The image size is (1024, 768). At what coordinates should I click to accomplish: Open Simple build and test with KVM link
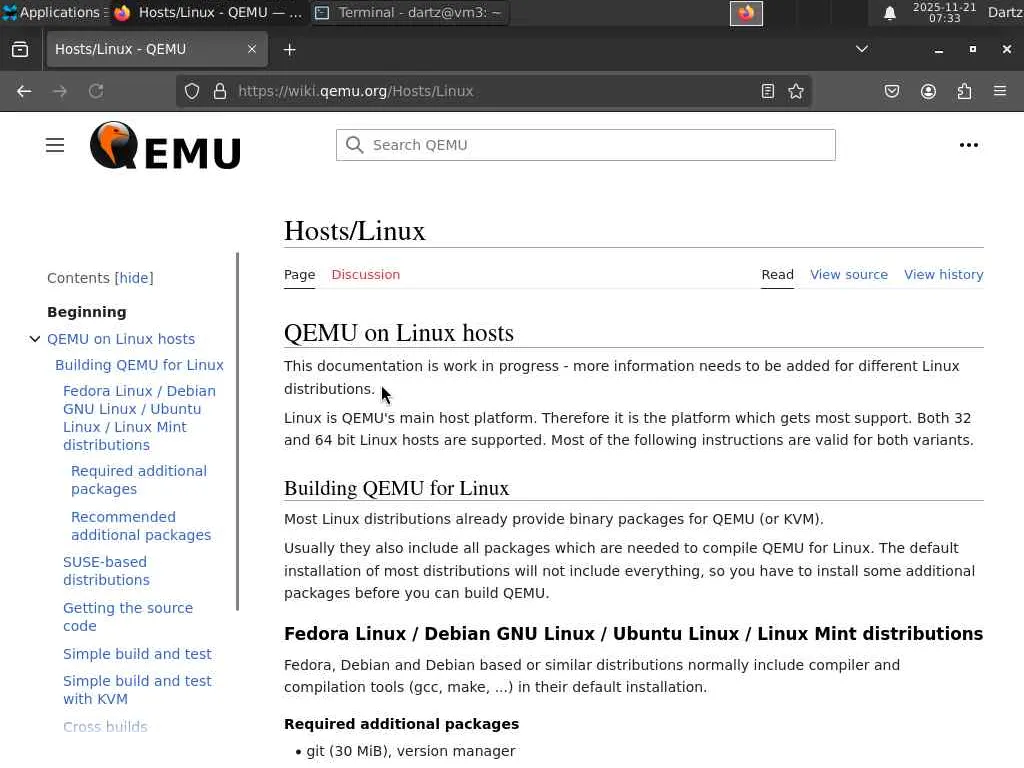pyautogui.click(x=137, y=690)
